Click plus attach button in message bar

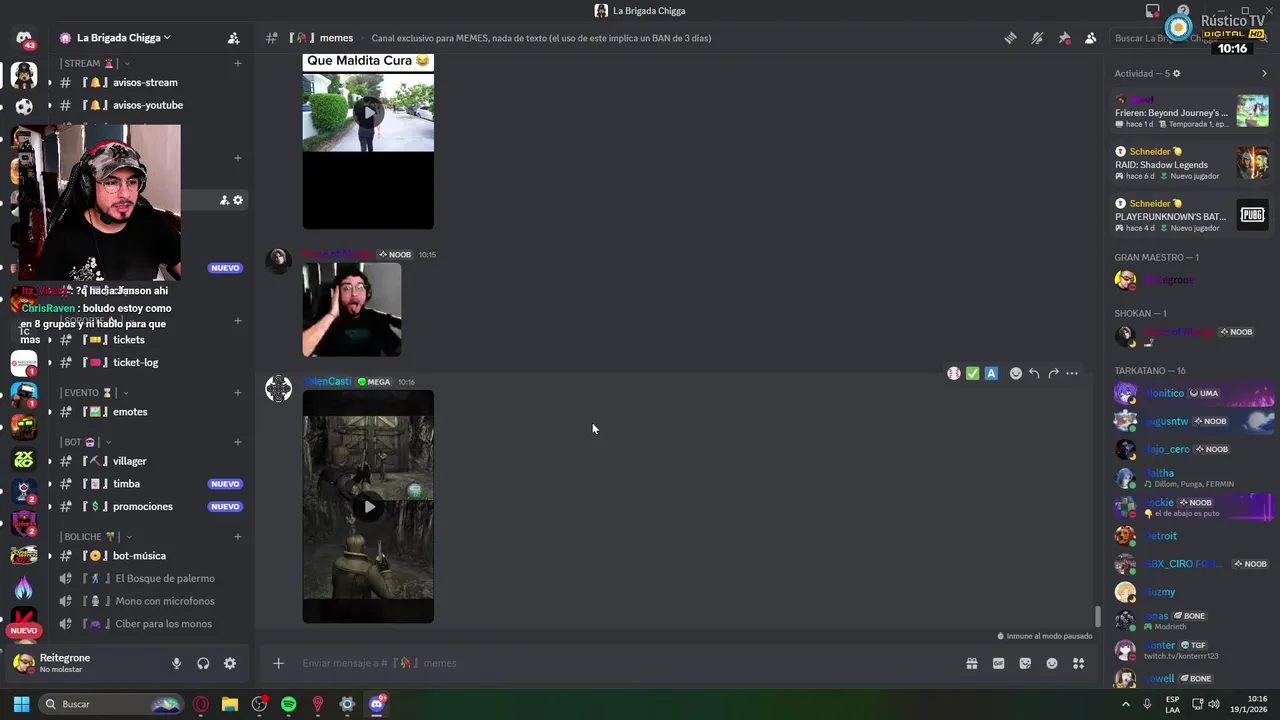(x=279, y=663)
